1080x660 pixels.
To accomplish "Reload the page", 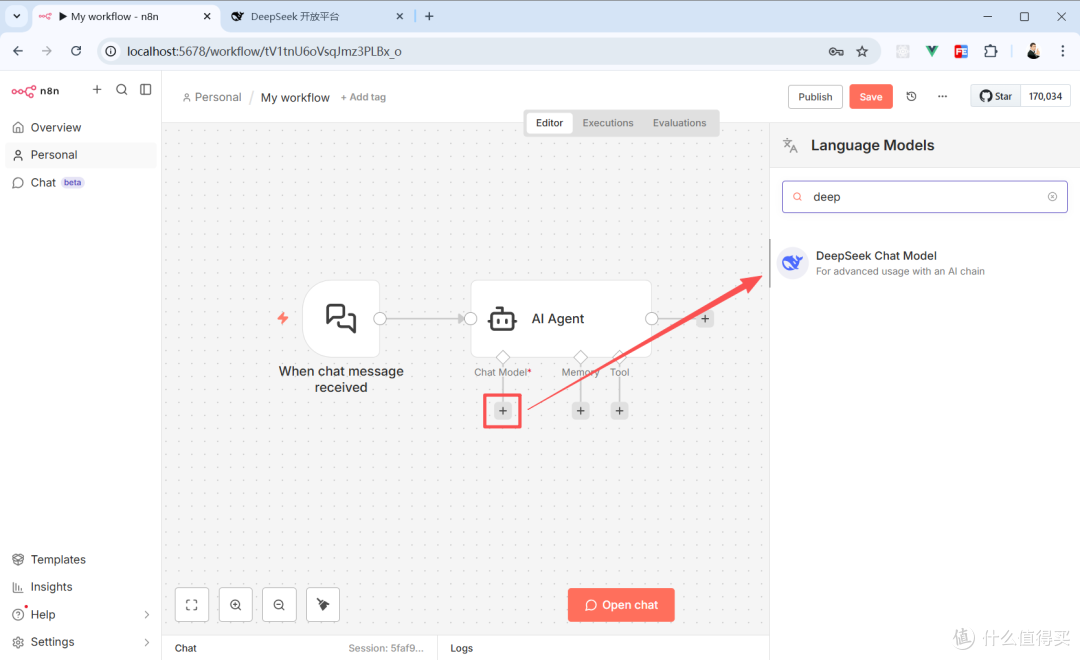I will 76,51.
